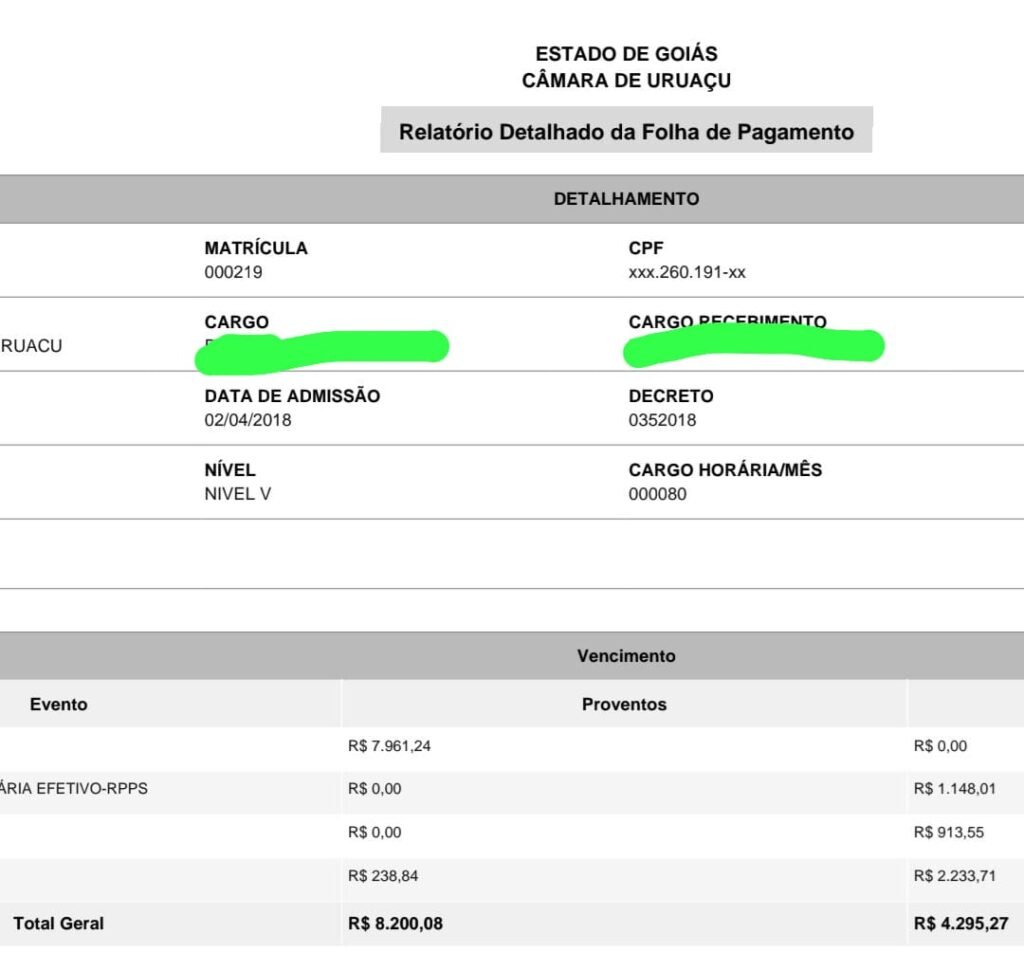1024x971 pixels.
Task: Click the decreto number 0352018
Action: (662, 420)
